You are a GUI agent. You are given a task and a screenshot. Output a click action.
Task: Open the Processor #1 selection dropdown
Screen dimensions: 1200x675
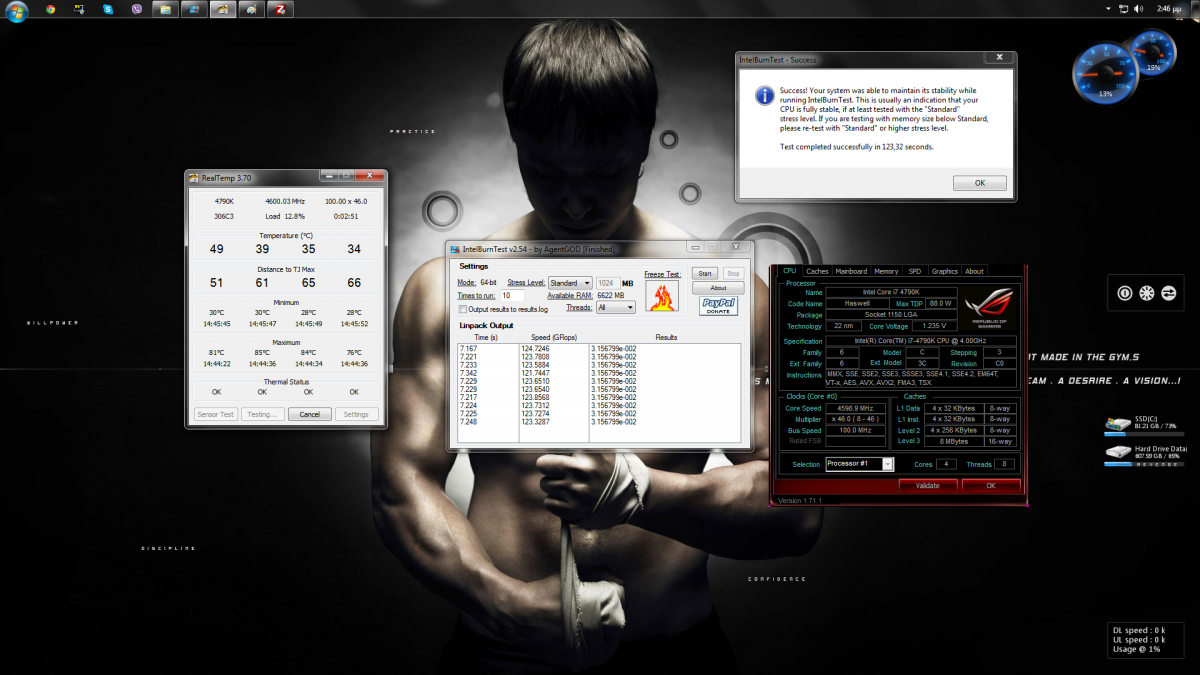point(860,464)
